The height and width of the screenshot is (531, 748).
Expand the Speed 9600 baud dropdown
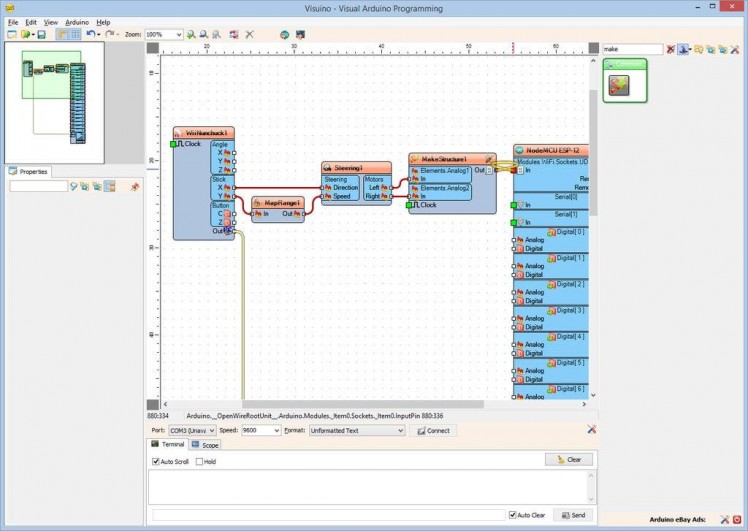275,431
